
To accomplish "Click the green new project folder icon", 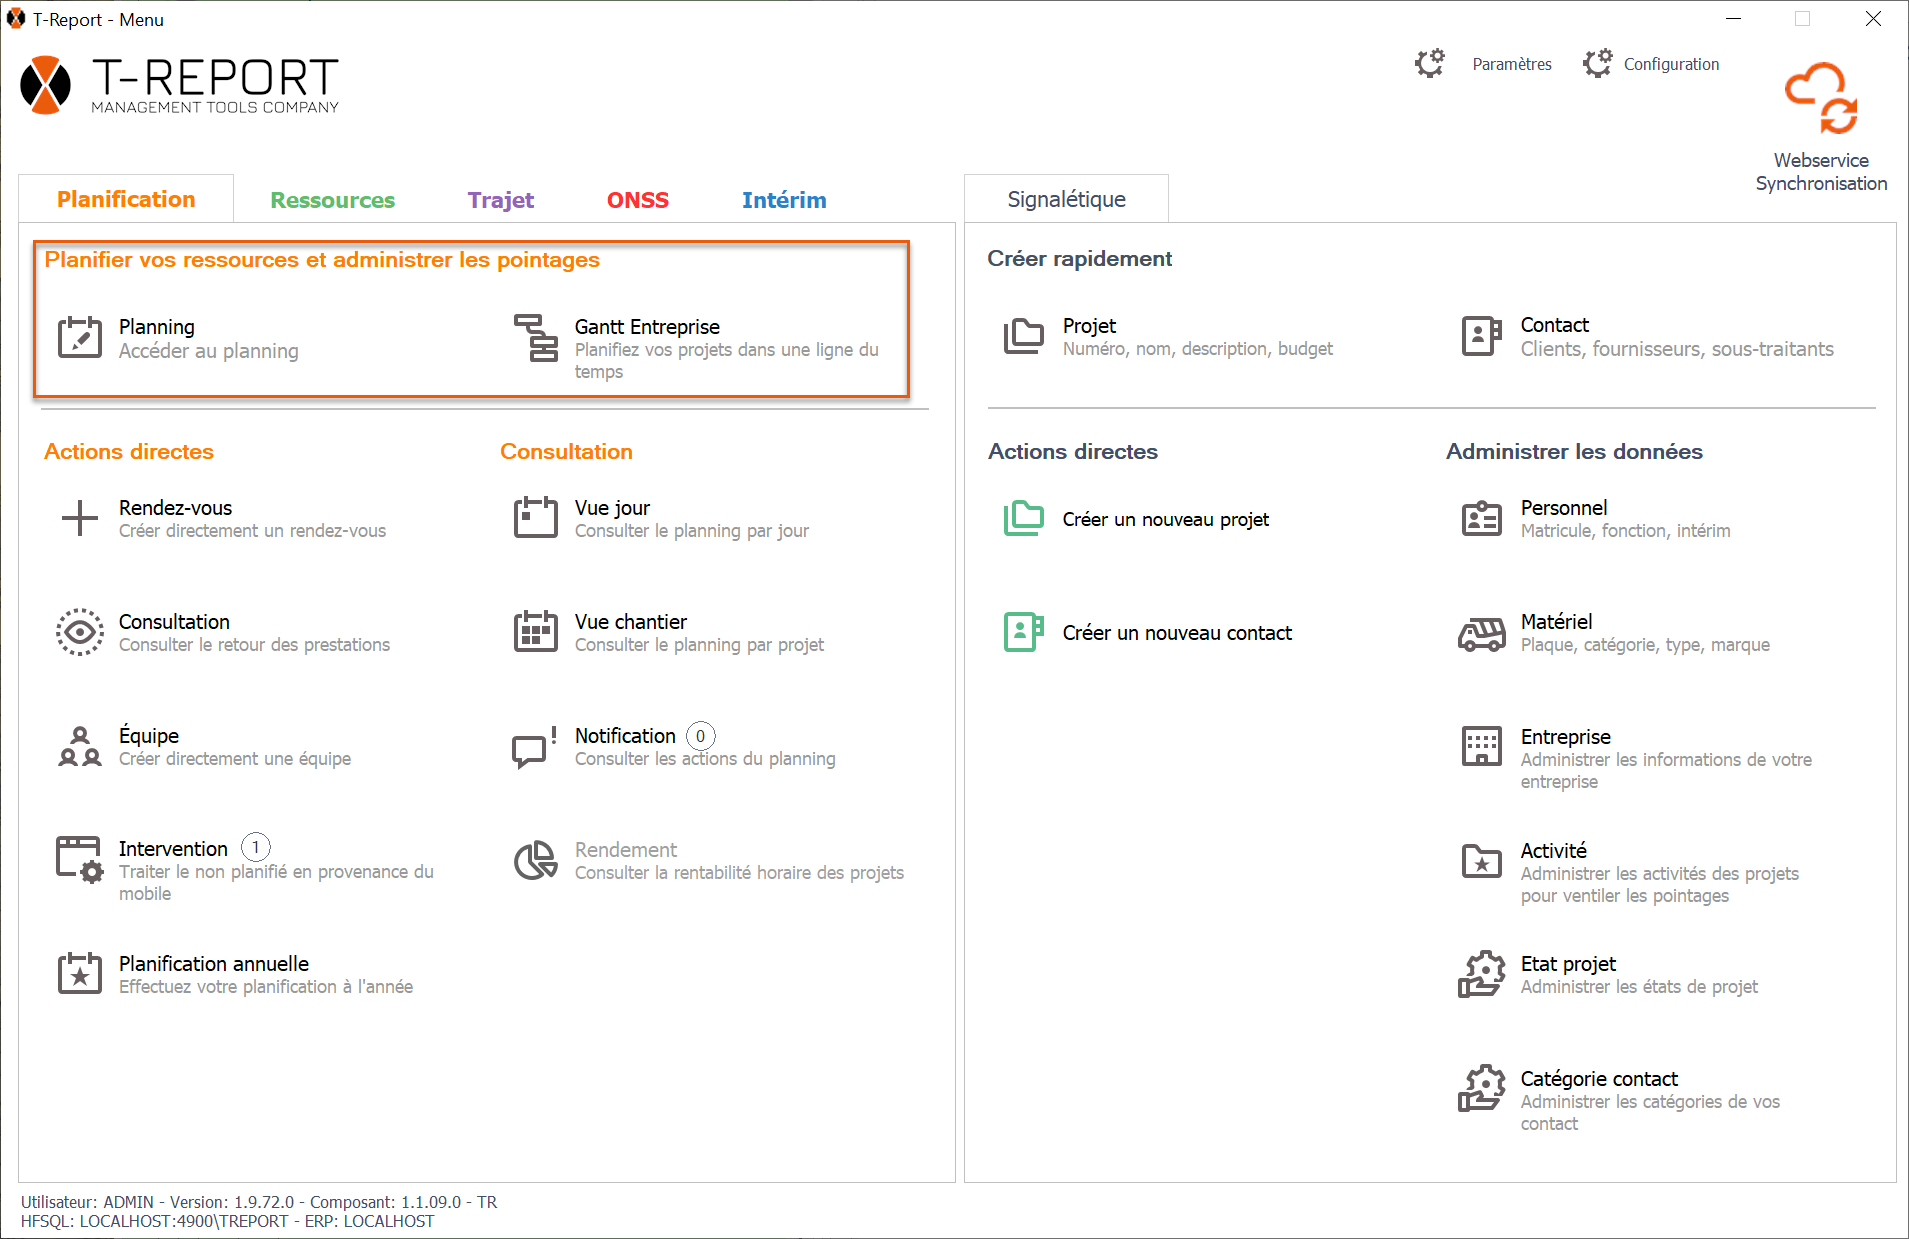I will 1023,519.
